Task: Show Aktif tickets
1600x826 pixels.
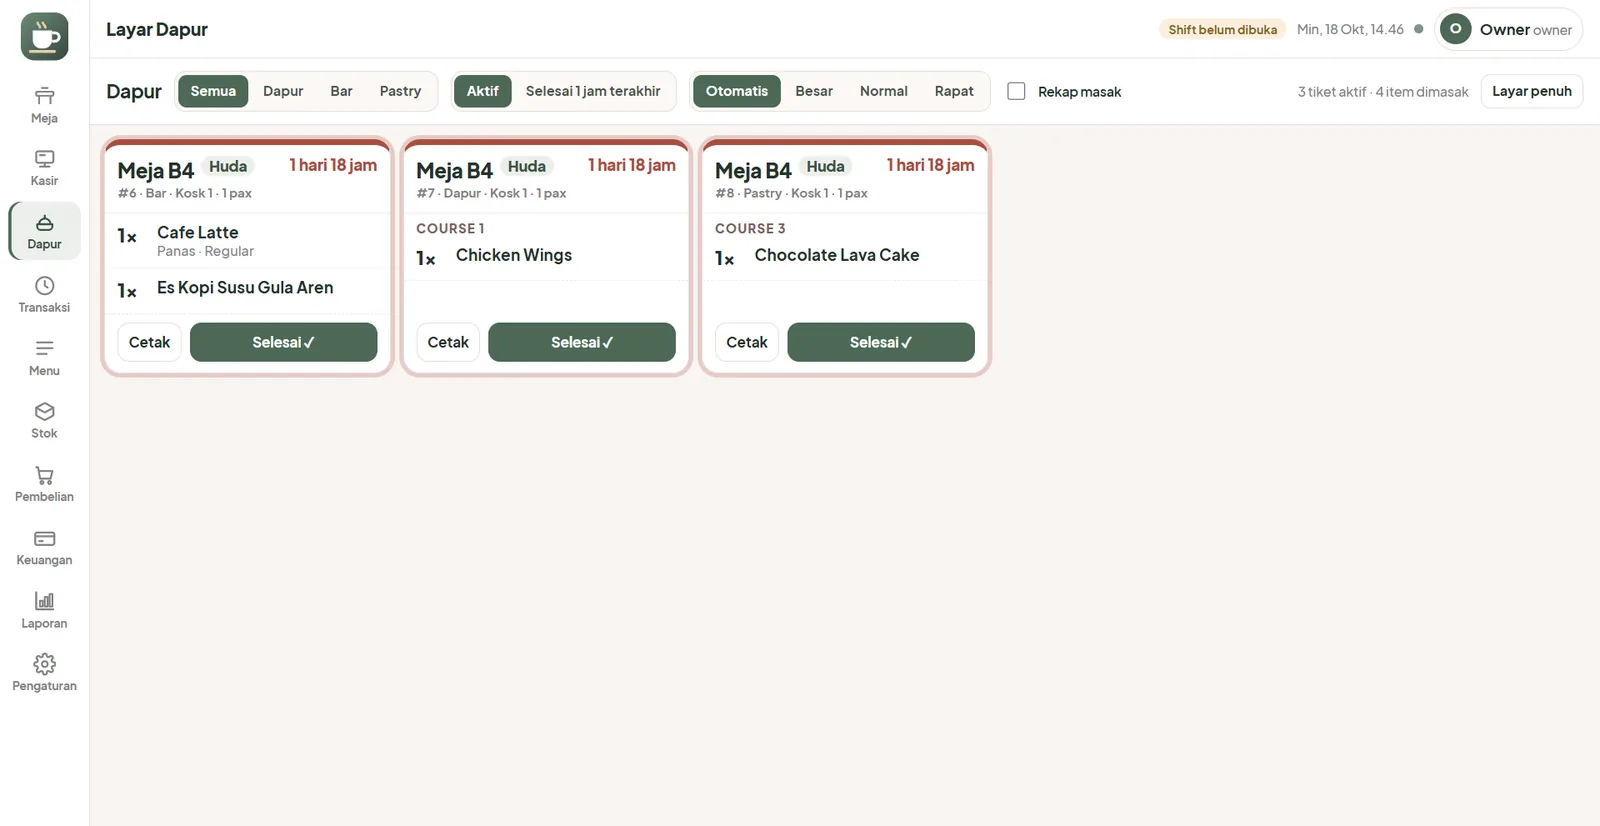Action: point(483,91)
